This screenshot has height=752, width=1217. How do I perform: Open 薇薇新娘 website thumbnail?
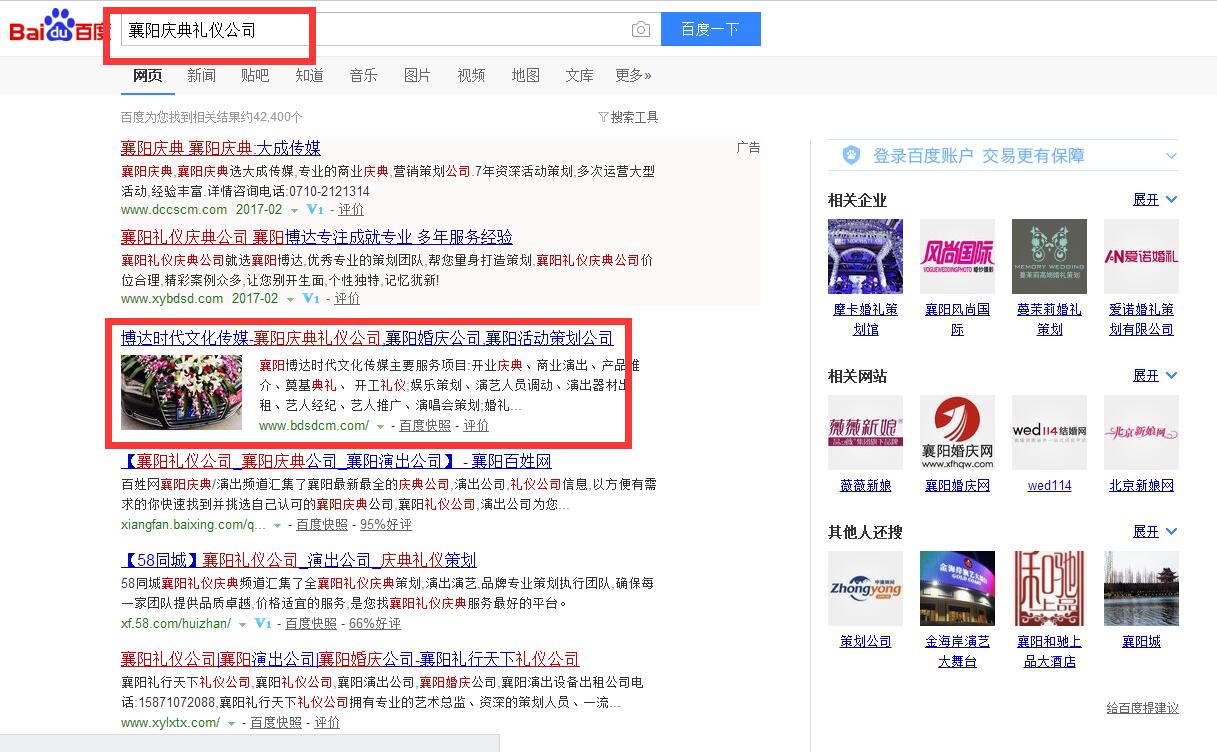pos(865,432)
